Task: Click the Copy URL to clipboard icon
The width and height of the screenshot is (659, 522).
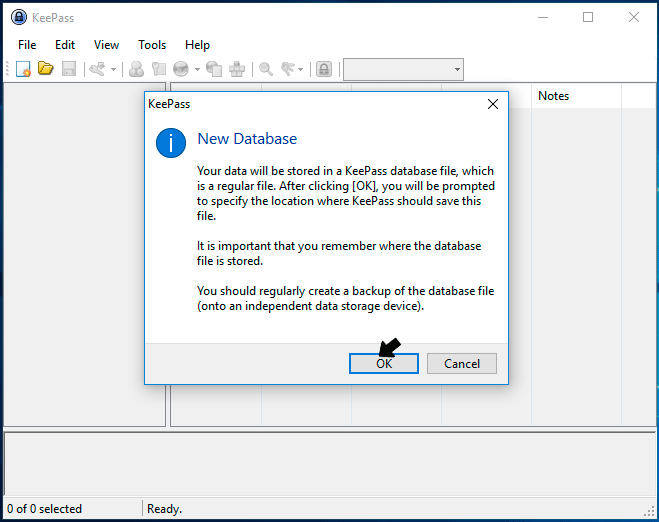Action: tap(214, 69)
